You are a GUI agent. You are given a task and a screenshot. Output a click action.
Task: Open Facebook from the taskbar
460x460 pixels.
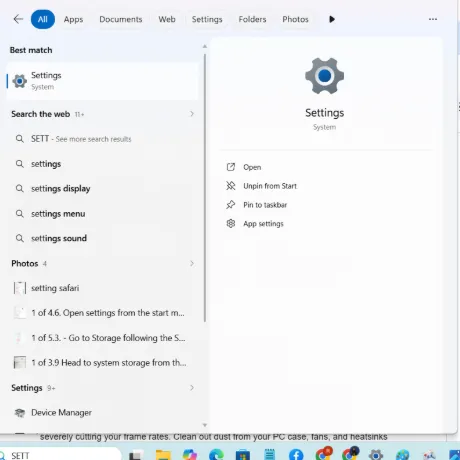click(296, 455)
